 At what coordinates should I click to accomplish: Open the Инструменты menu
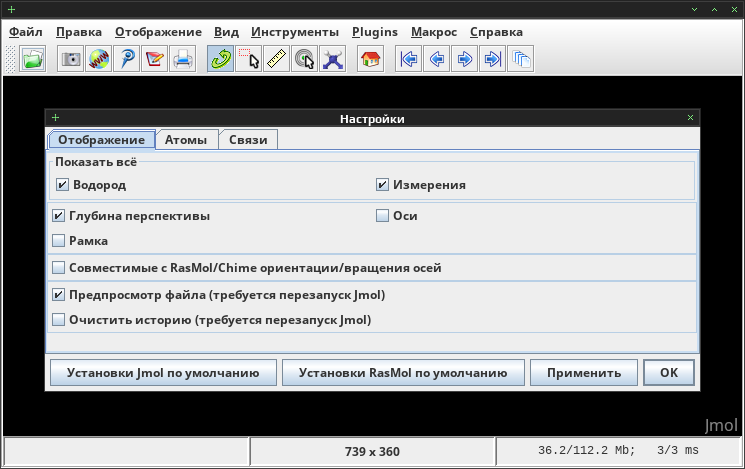click(295, 32)
